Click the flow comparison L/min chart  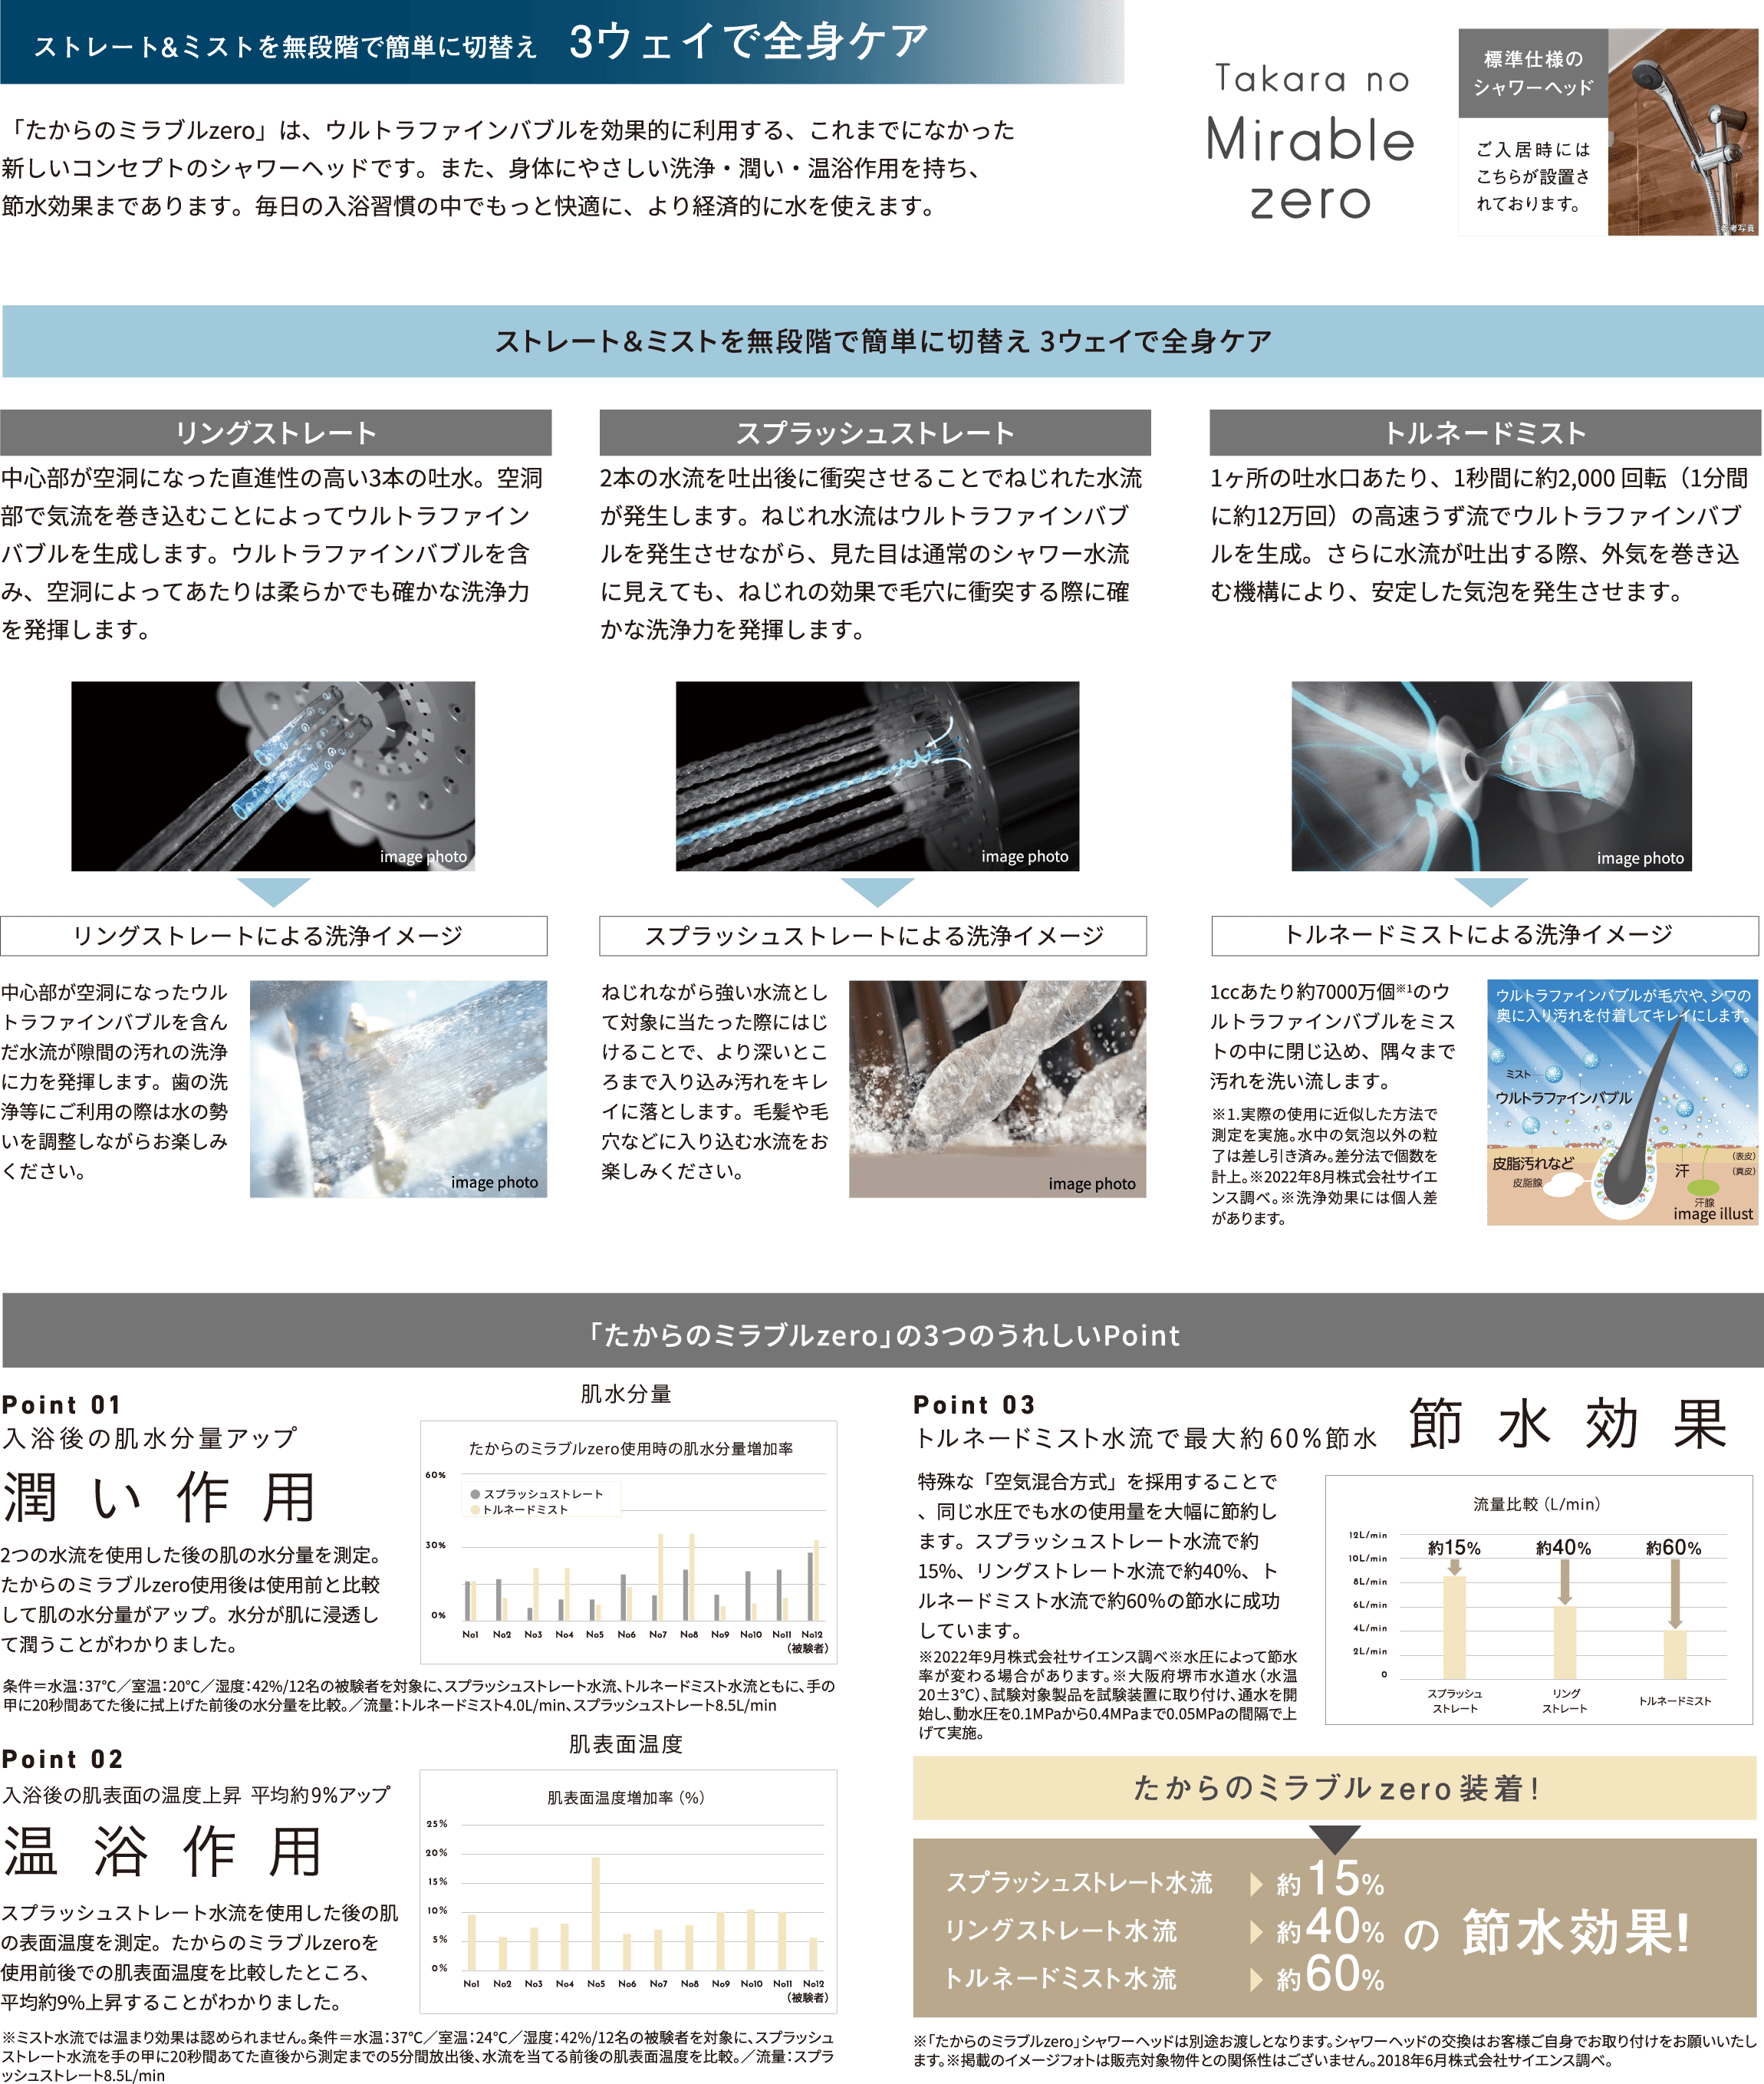point(1539,1600)
